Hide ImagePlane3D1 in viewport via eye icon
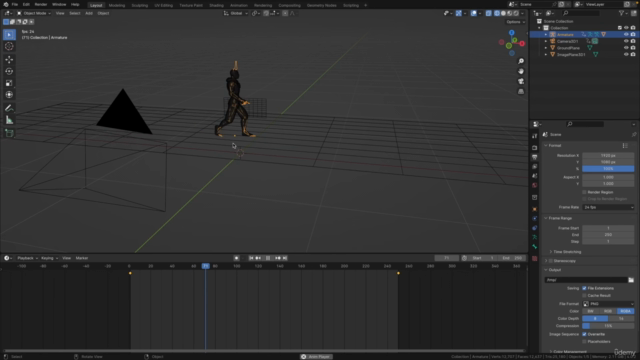 pos(626,54)
